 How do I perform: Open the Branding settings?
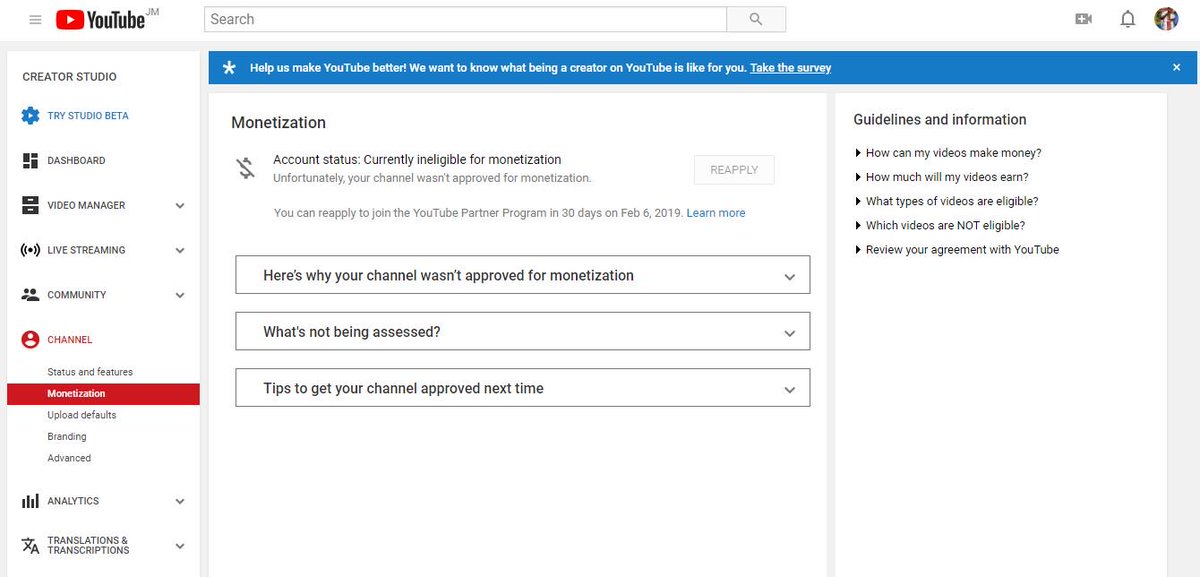[67, 437]
